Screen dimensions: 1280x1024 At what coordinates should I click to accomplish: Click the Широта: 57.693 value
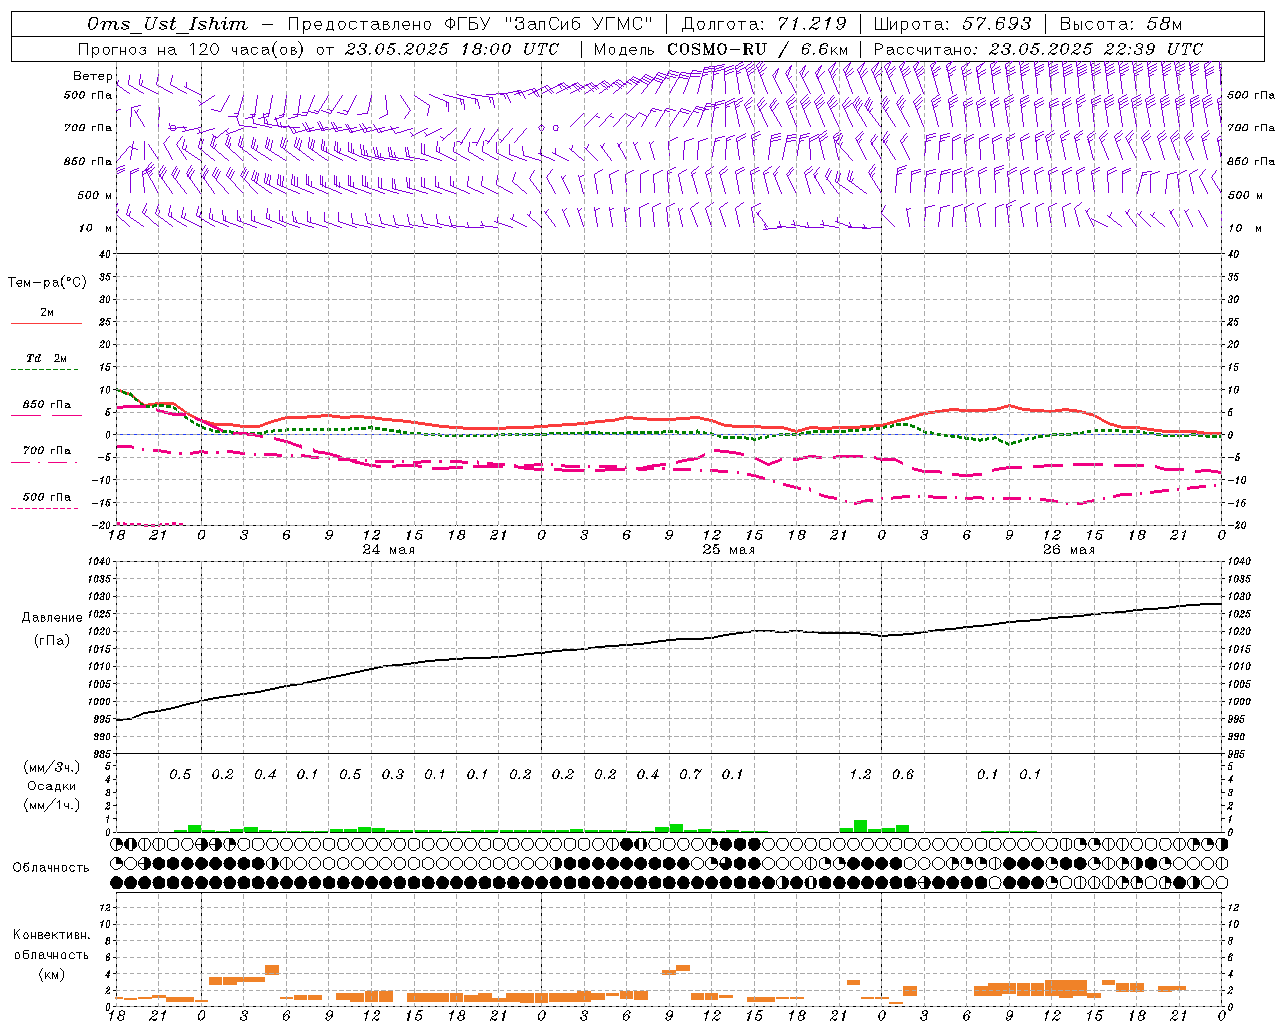[x=952, y=24]
